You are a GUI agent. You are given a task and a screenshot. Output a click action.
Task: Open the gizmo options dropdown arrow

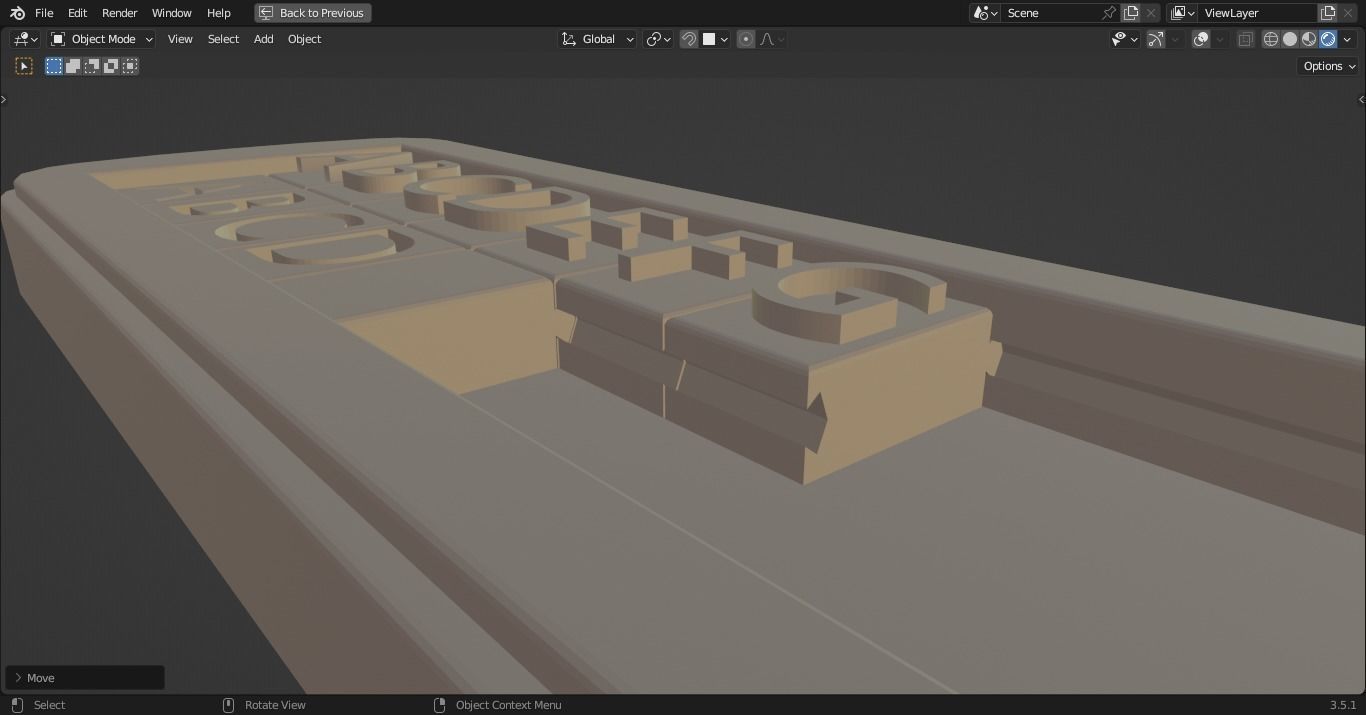click(1175, 39)
